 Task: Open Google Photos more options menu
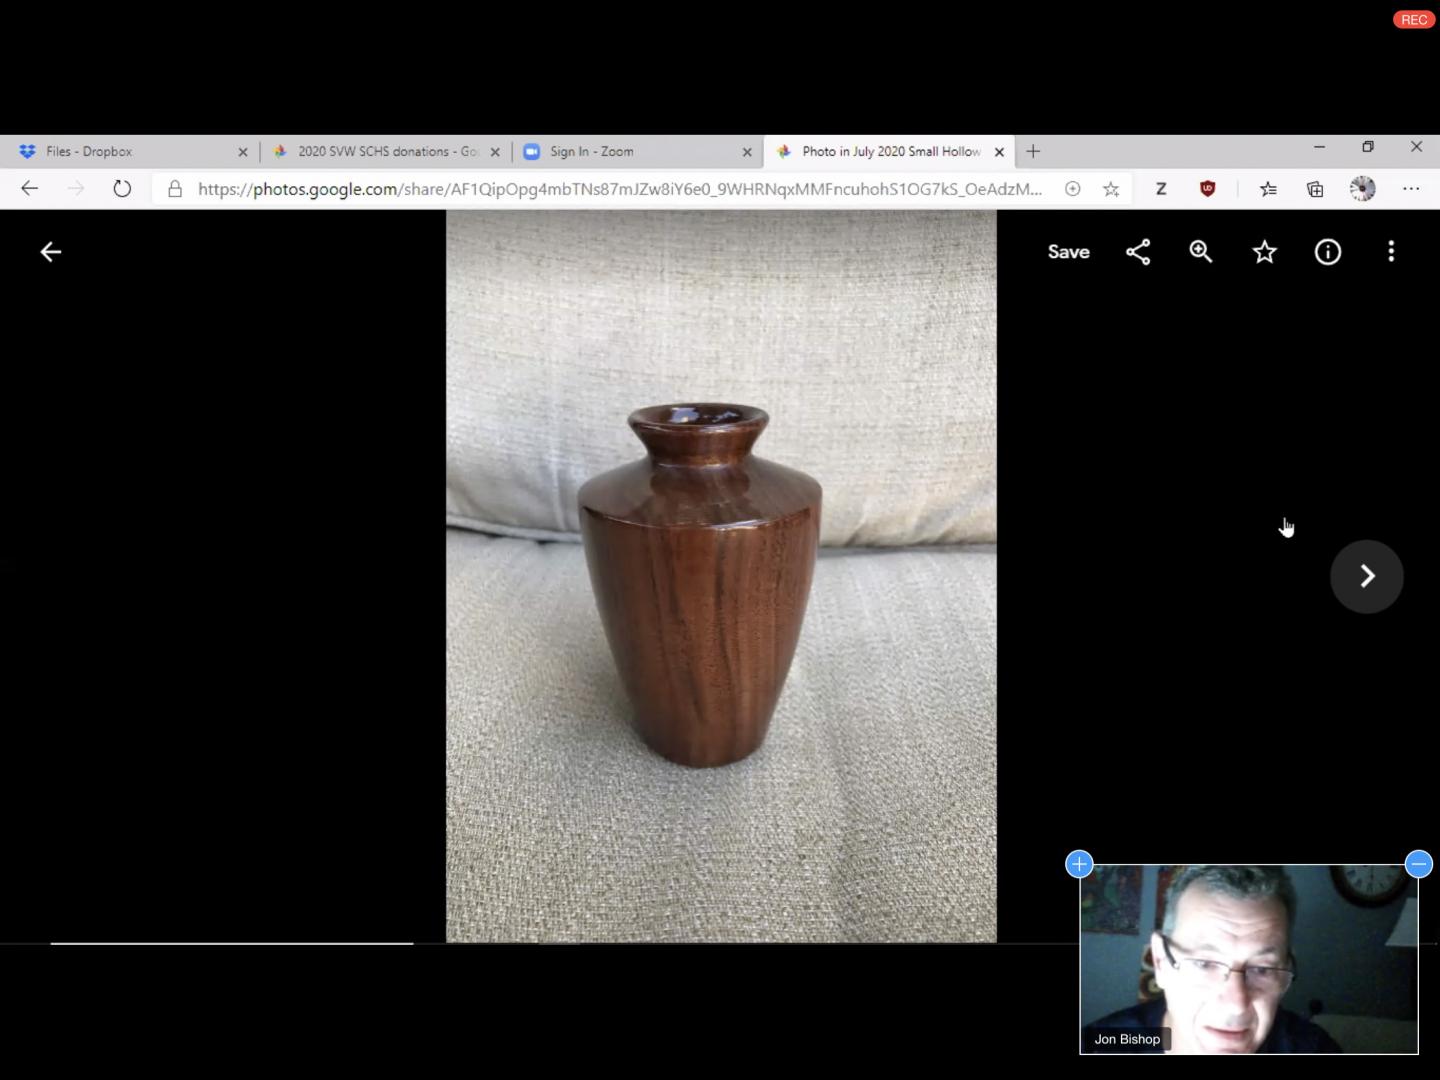(x=1391, y=252)
